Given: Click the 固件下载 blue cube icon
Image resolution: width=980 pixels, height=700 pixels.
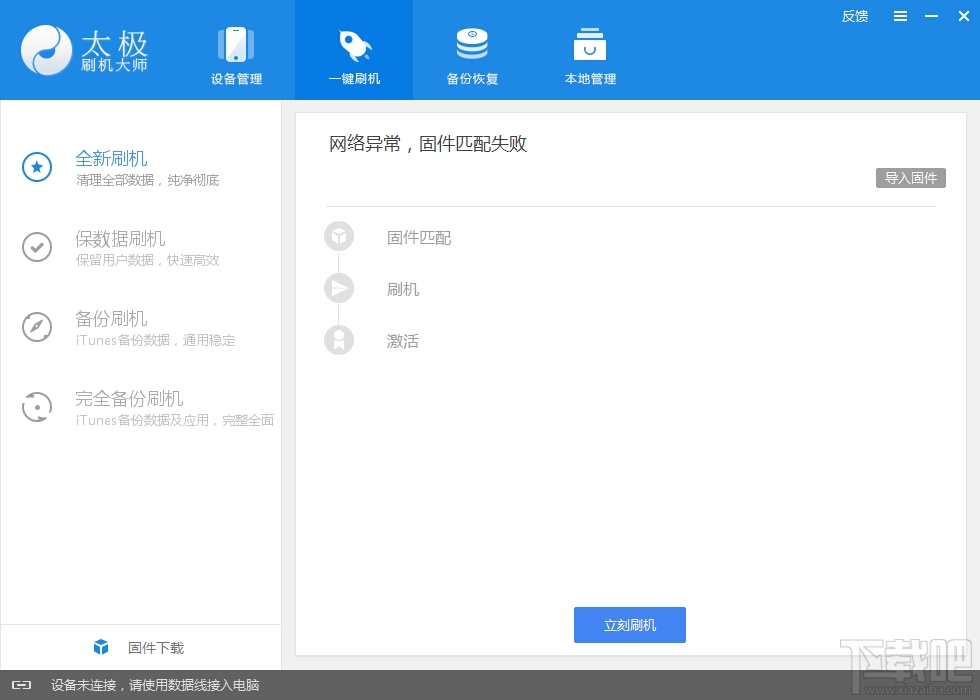Looking at the screenshot, I should tap(101, 648).
